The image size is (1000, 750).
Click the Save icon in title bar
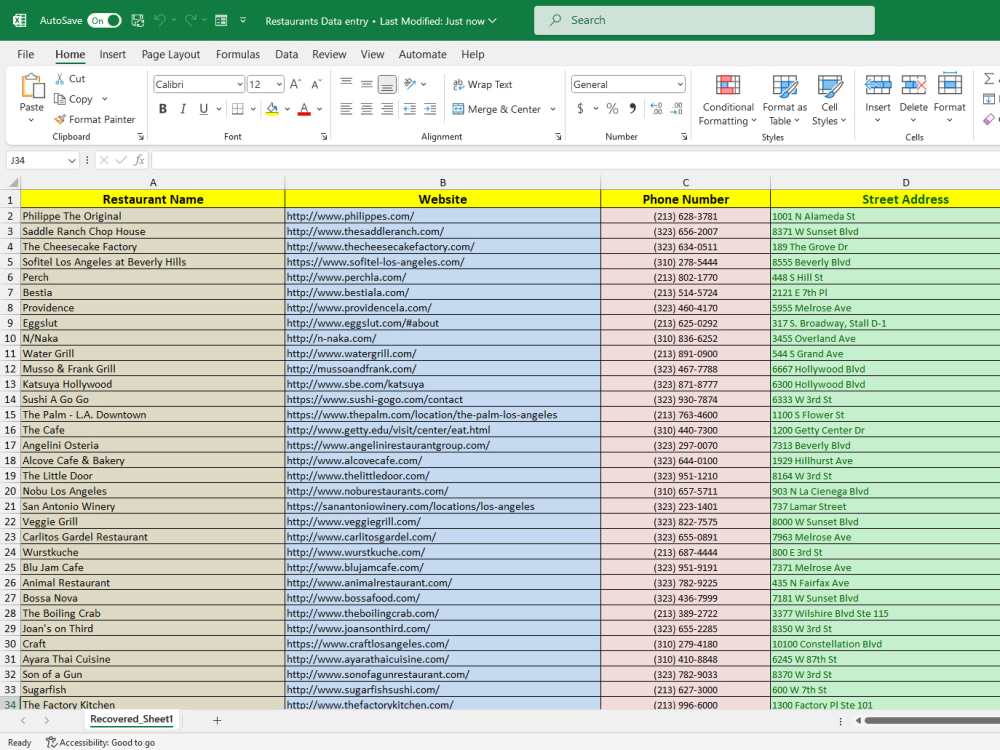(138, 20)
